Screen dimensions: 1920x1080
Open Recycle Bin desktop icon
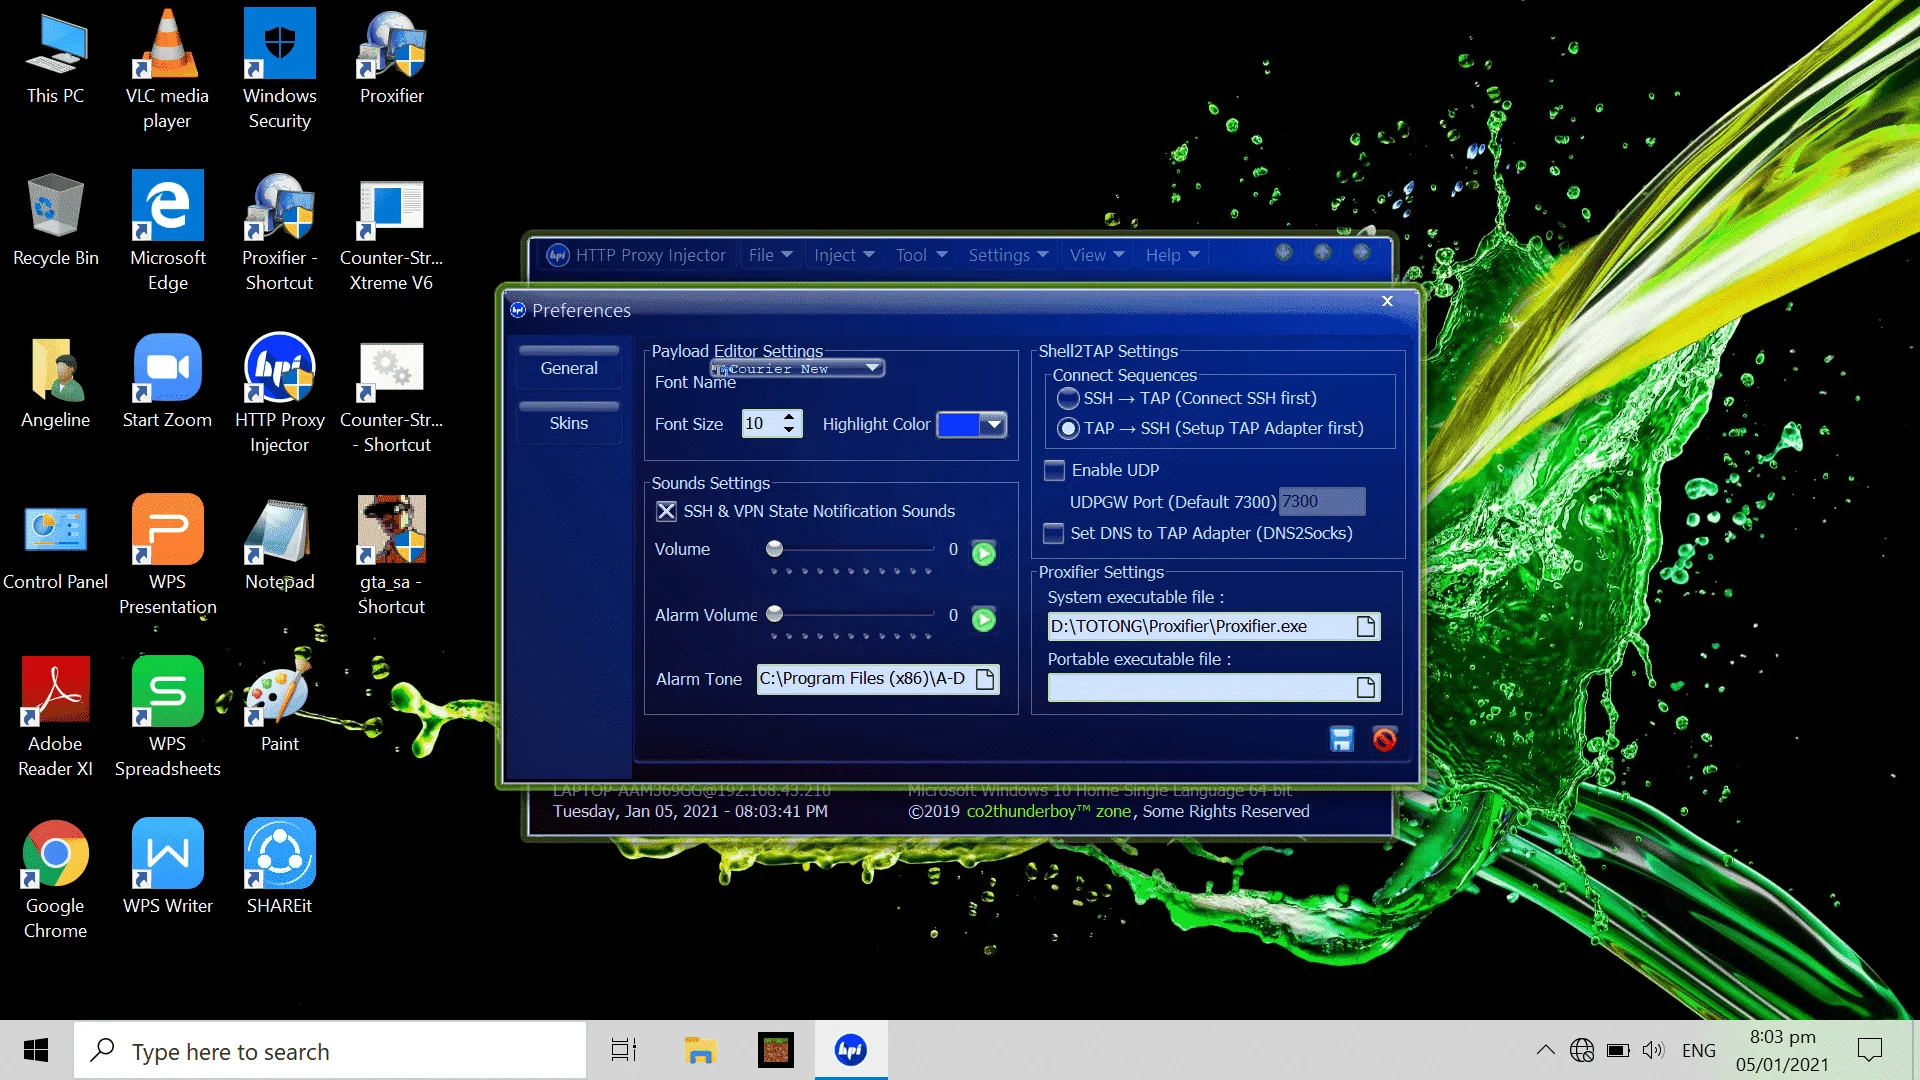[56, 220]
